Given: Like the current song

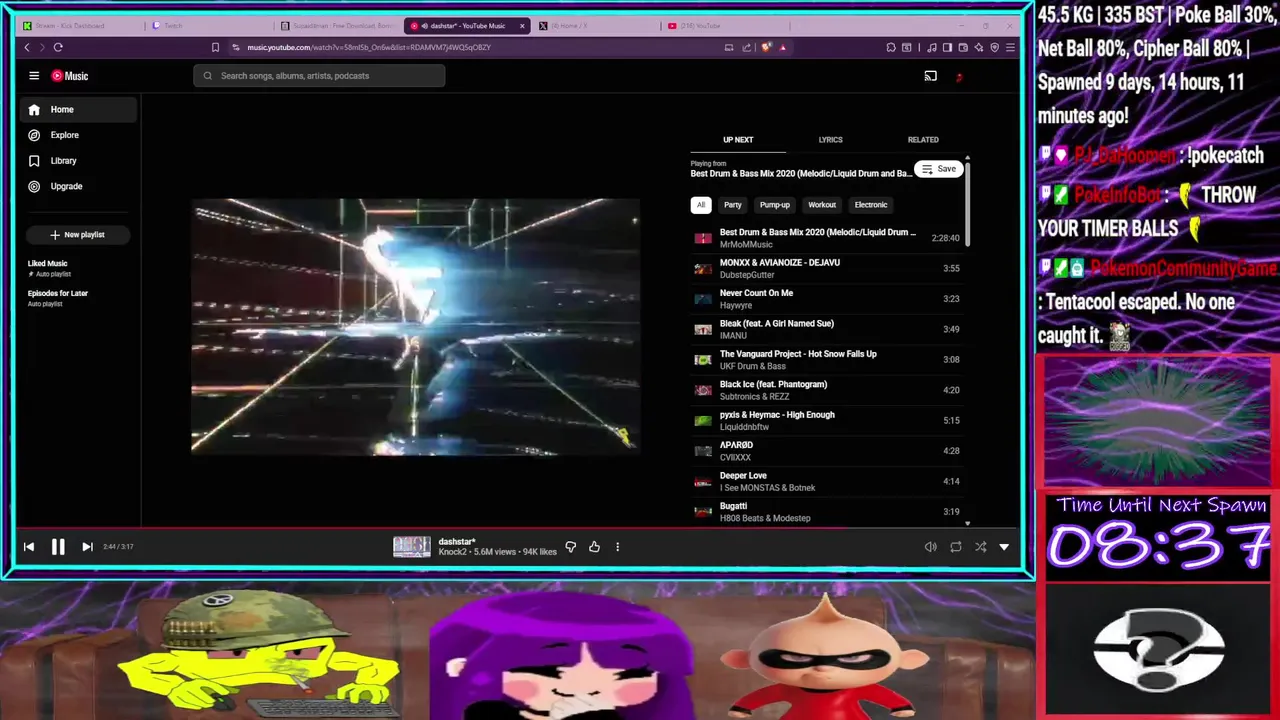Looking at the screenshot, I should coord(594,547).
